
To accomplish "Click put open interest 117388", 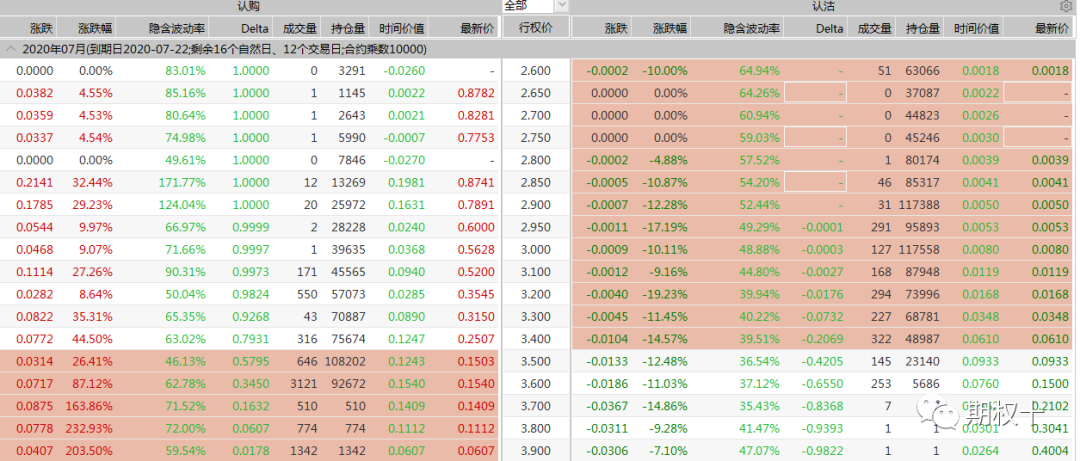I will 922,205.
